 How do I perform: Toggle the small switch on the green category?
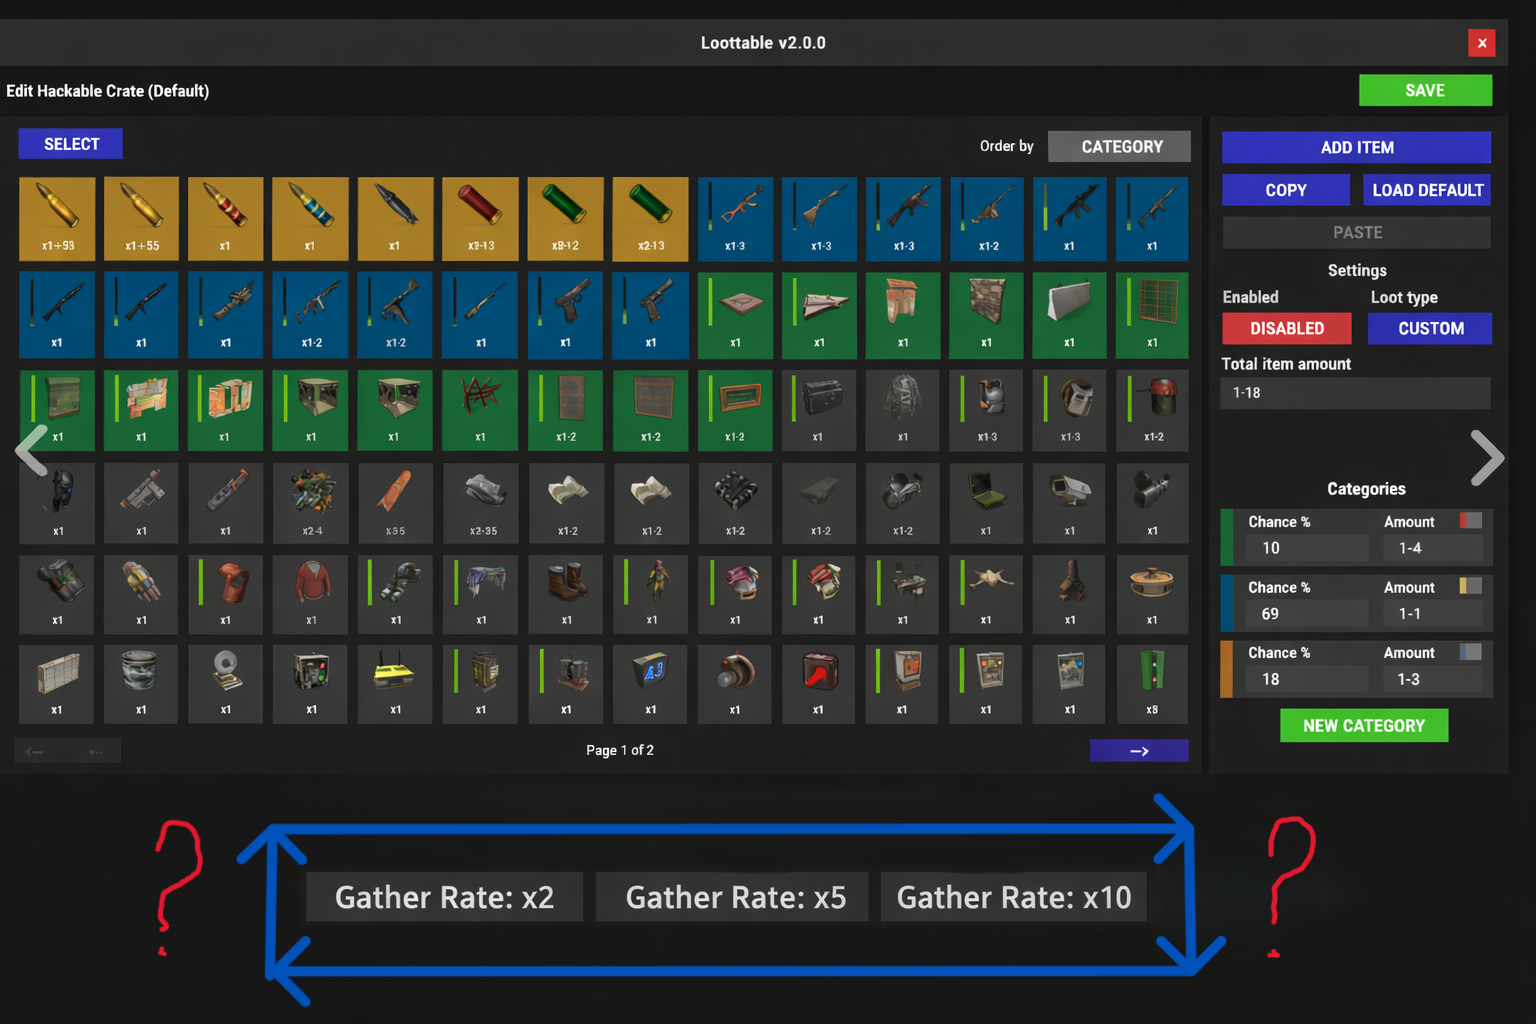[x=1470, y=521]
